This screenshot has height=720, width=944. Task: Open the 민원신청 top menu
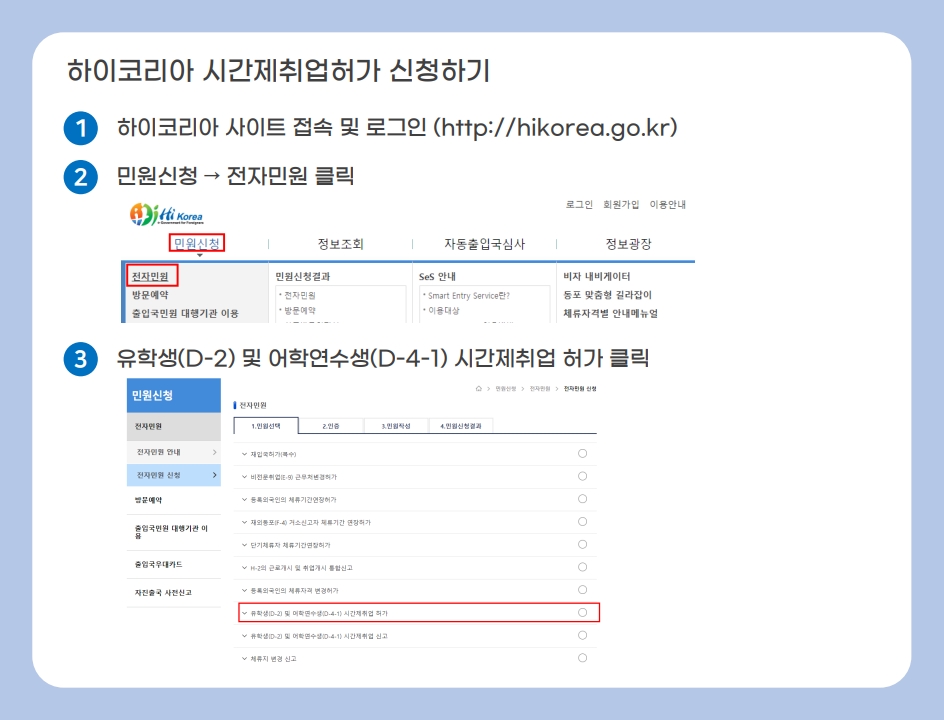click(x=196, y=243)
